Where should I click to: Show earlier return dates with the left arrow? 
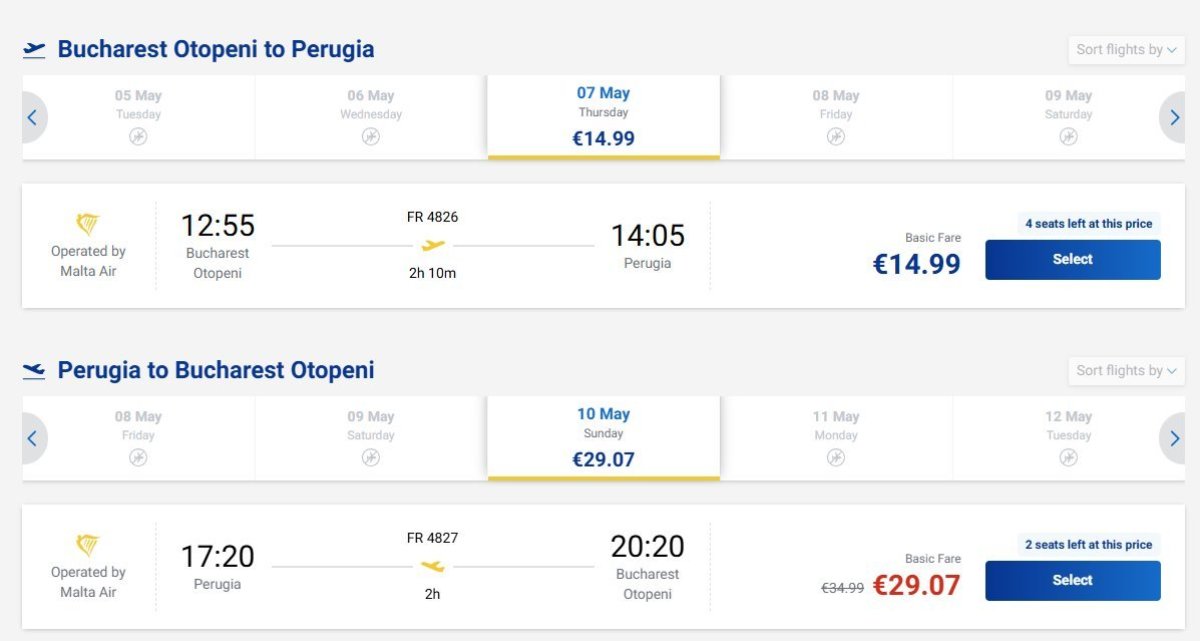pos(32,439)
